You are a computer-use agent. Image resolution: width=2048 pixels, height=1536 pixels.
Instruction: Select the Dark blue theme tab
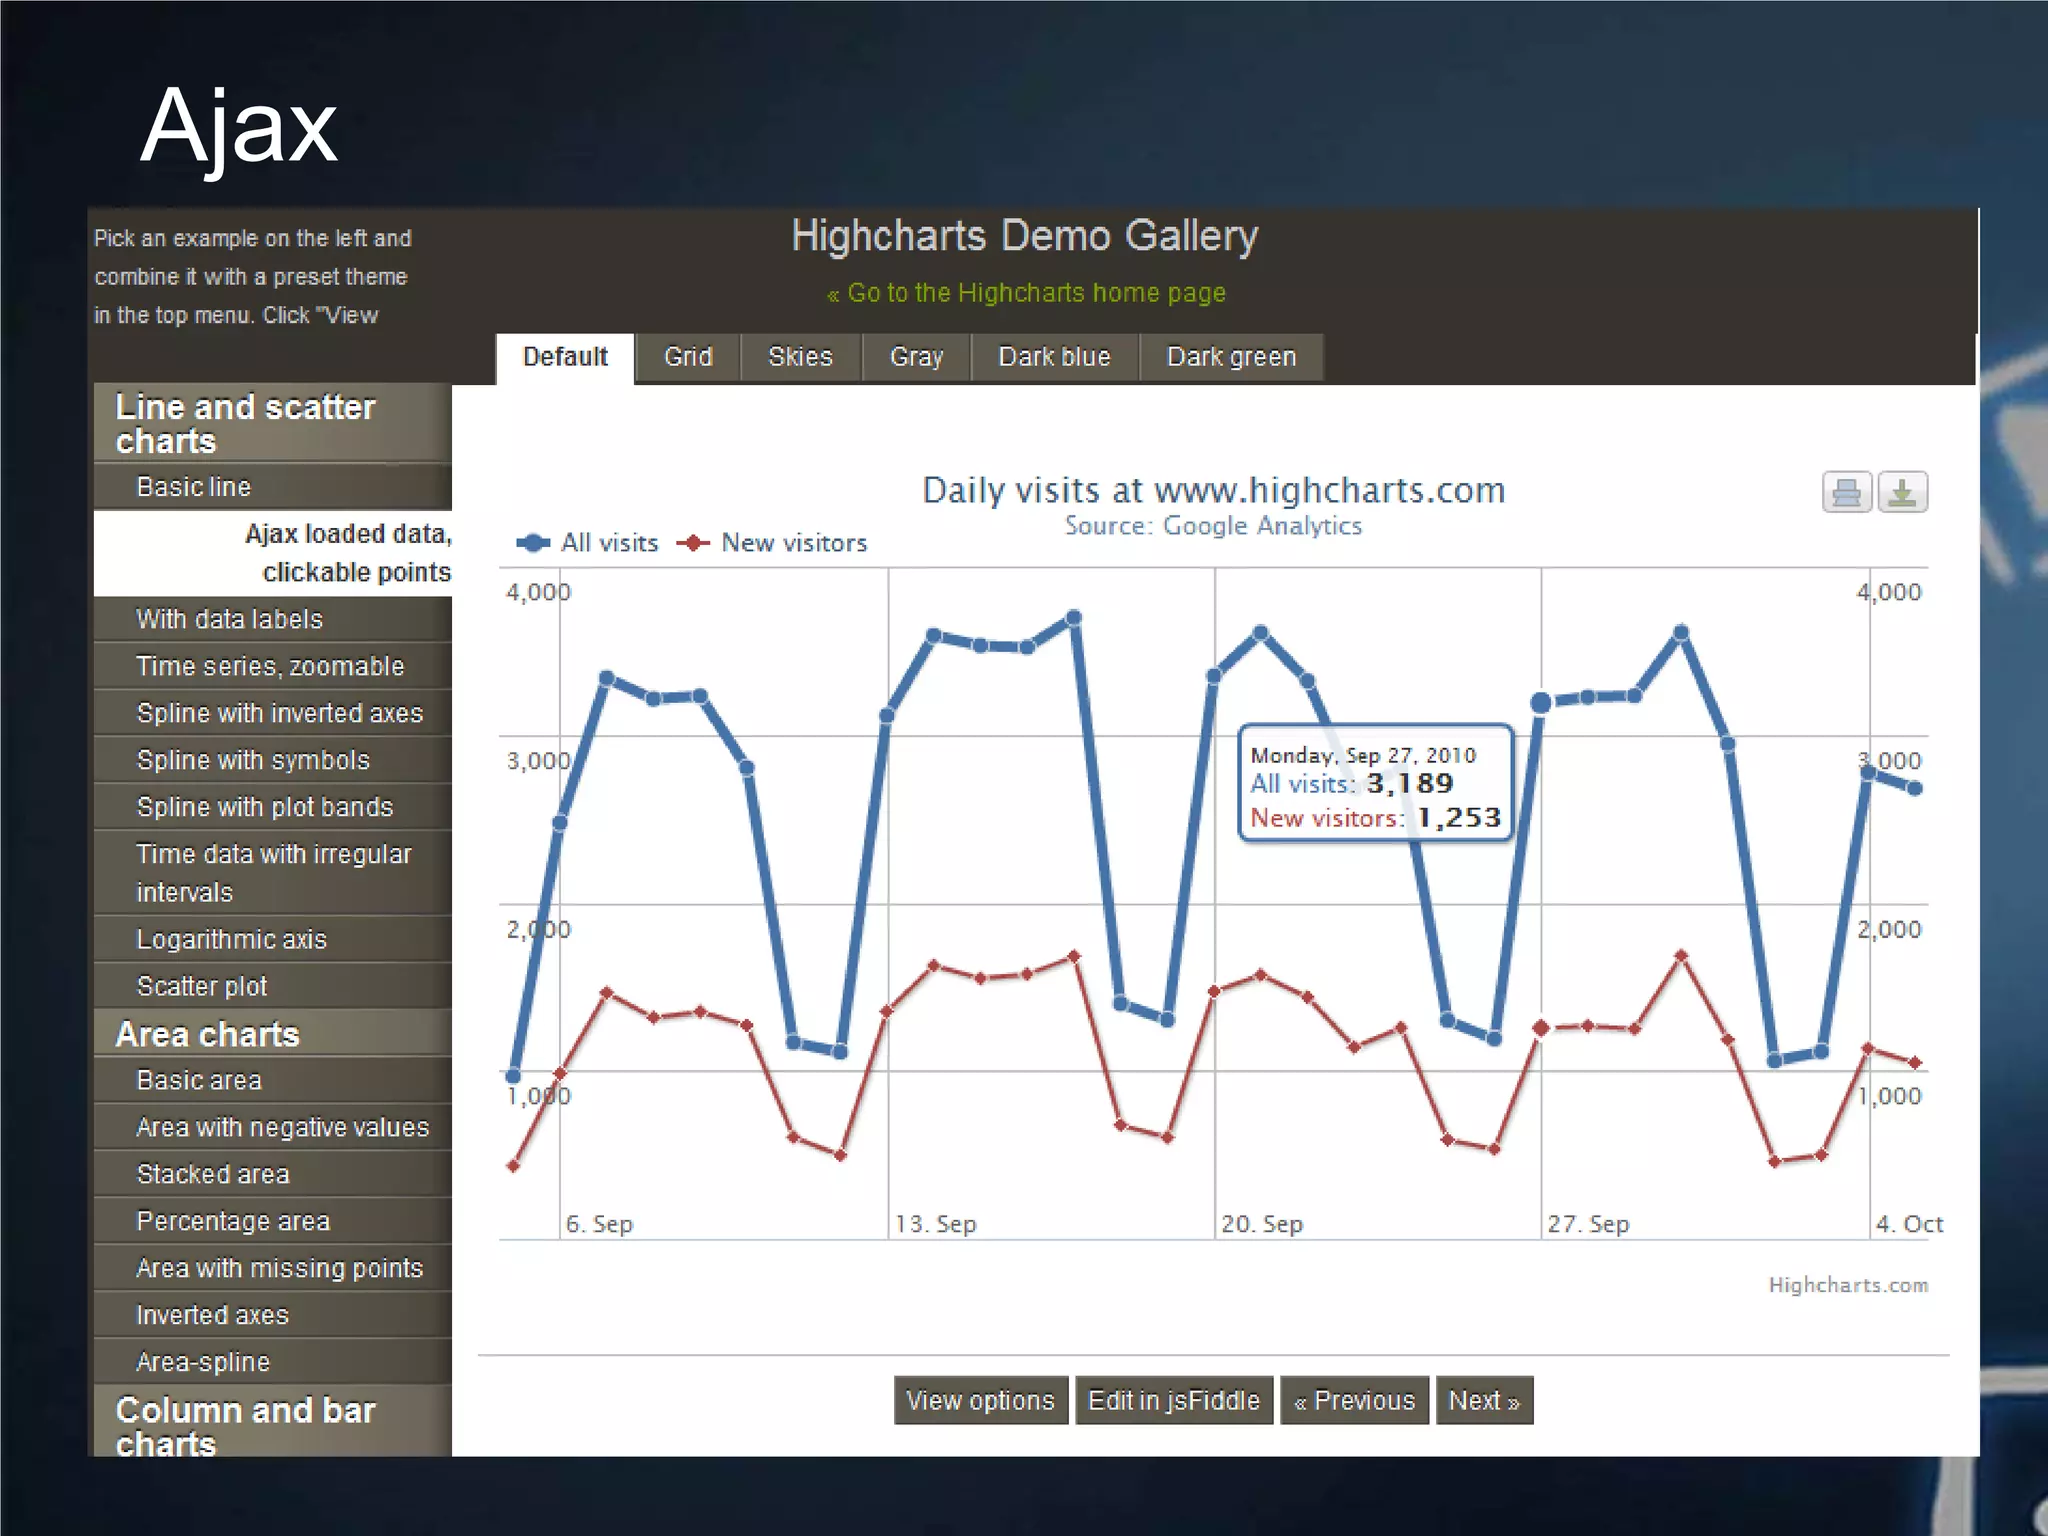click(x=1054, y=357)
